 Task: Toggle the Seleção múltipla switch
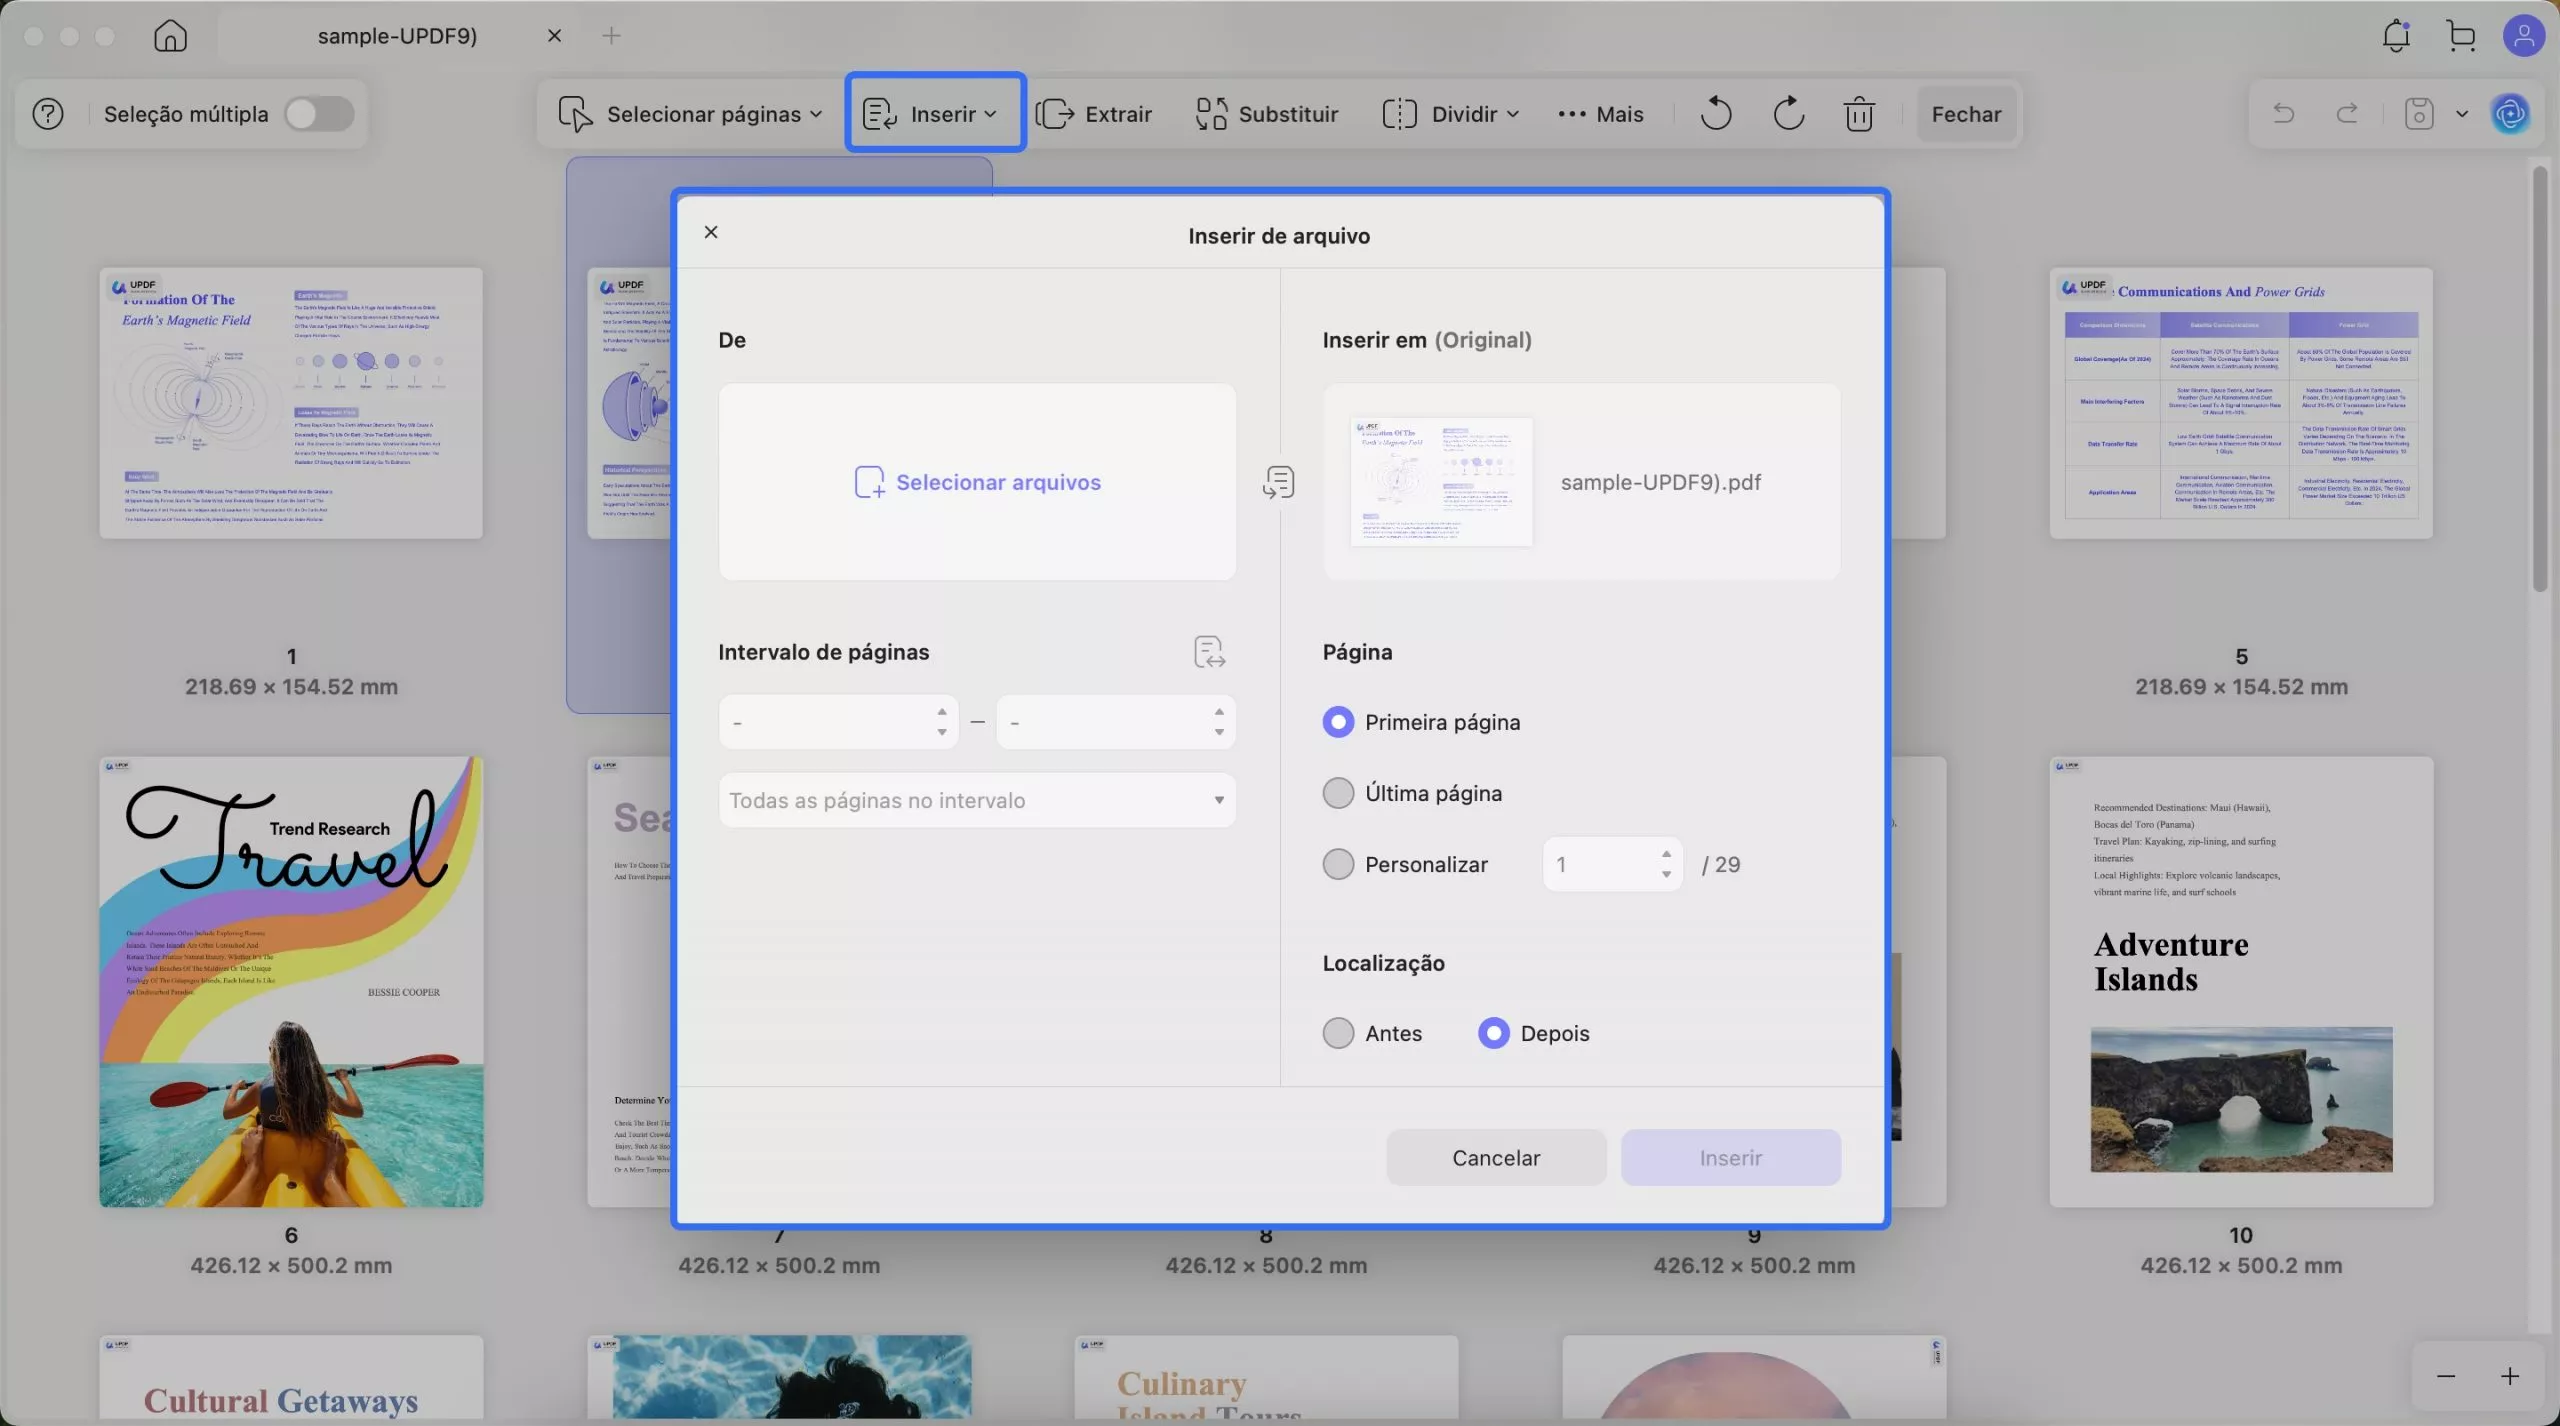(319, 114)
